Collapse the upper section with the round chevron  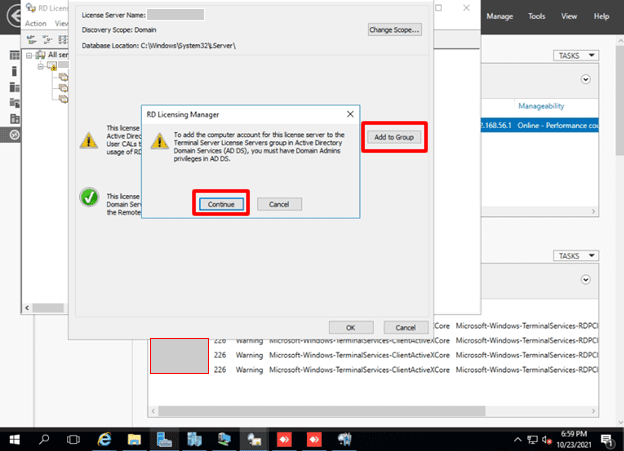[x=585, y=79]
